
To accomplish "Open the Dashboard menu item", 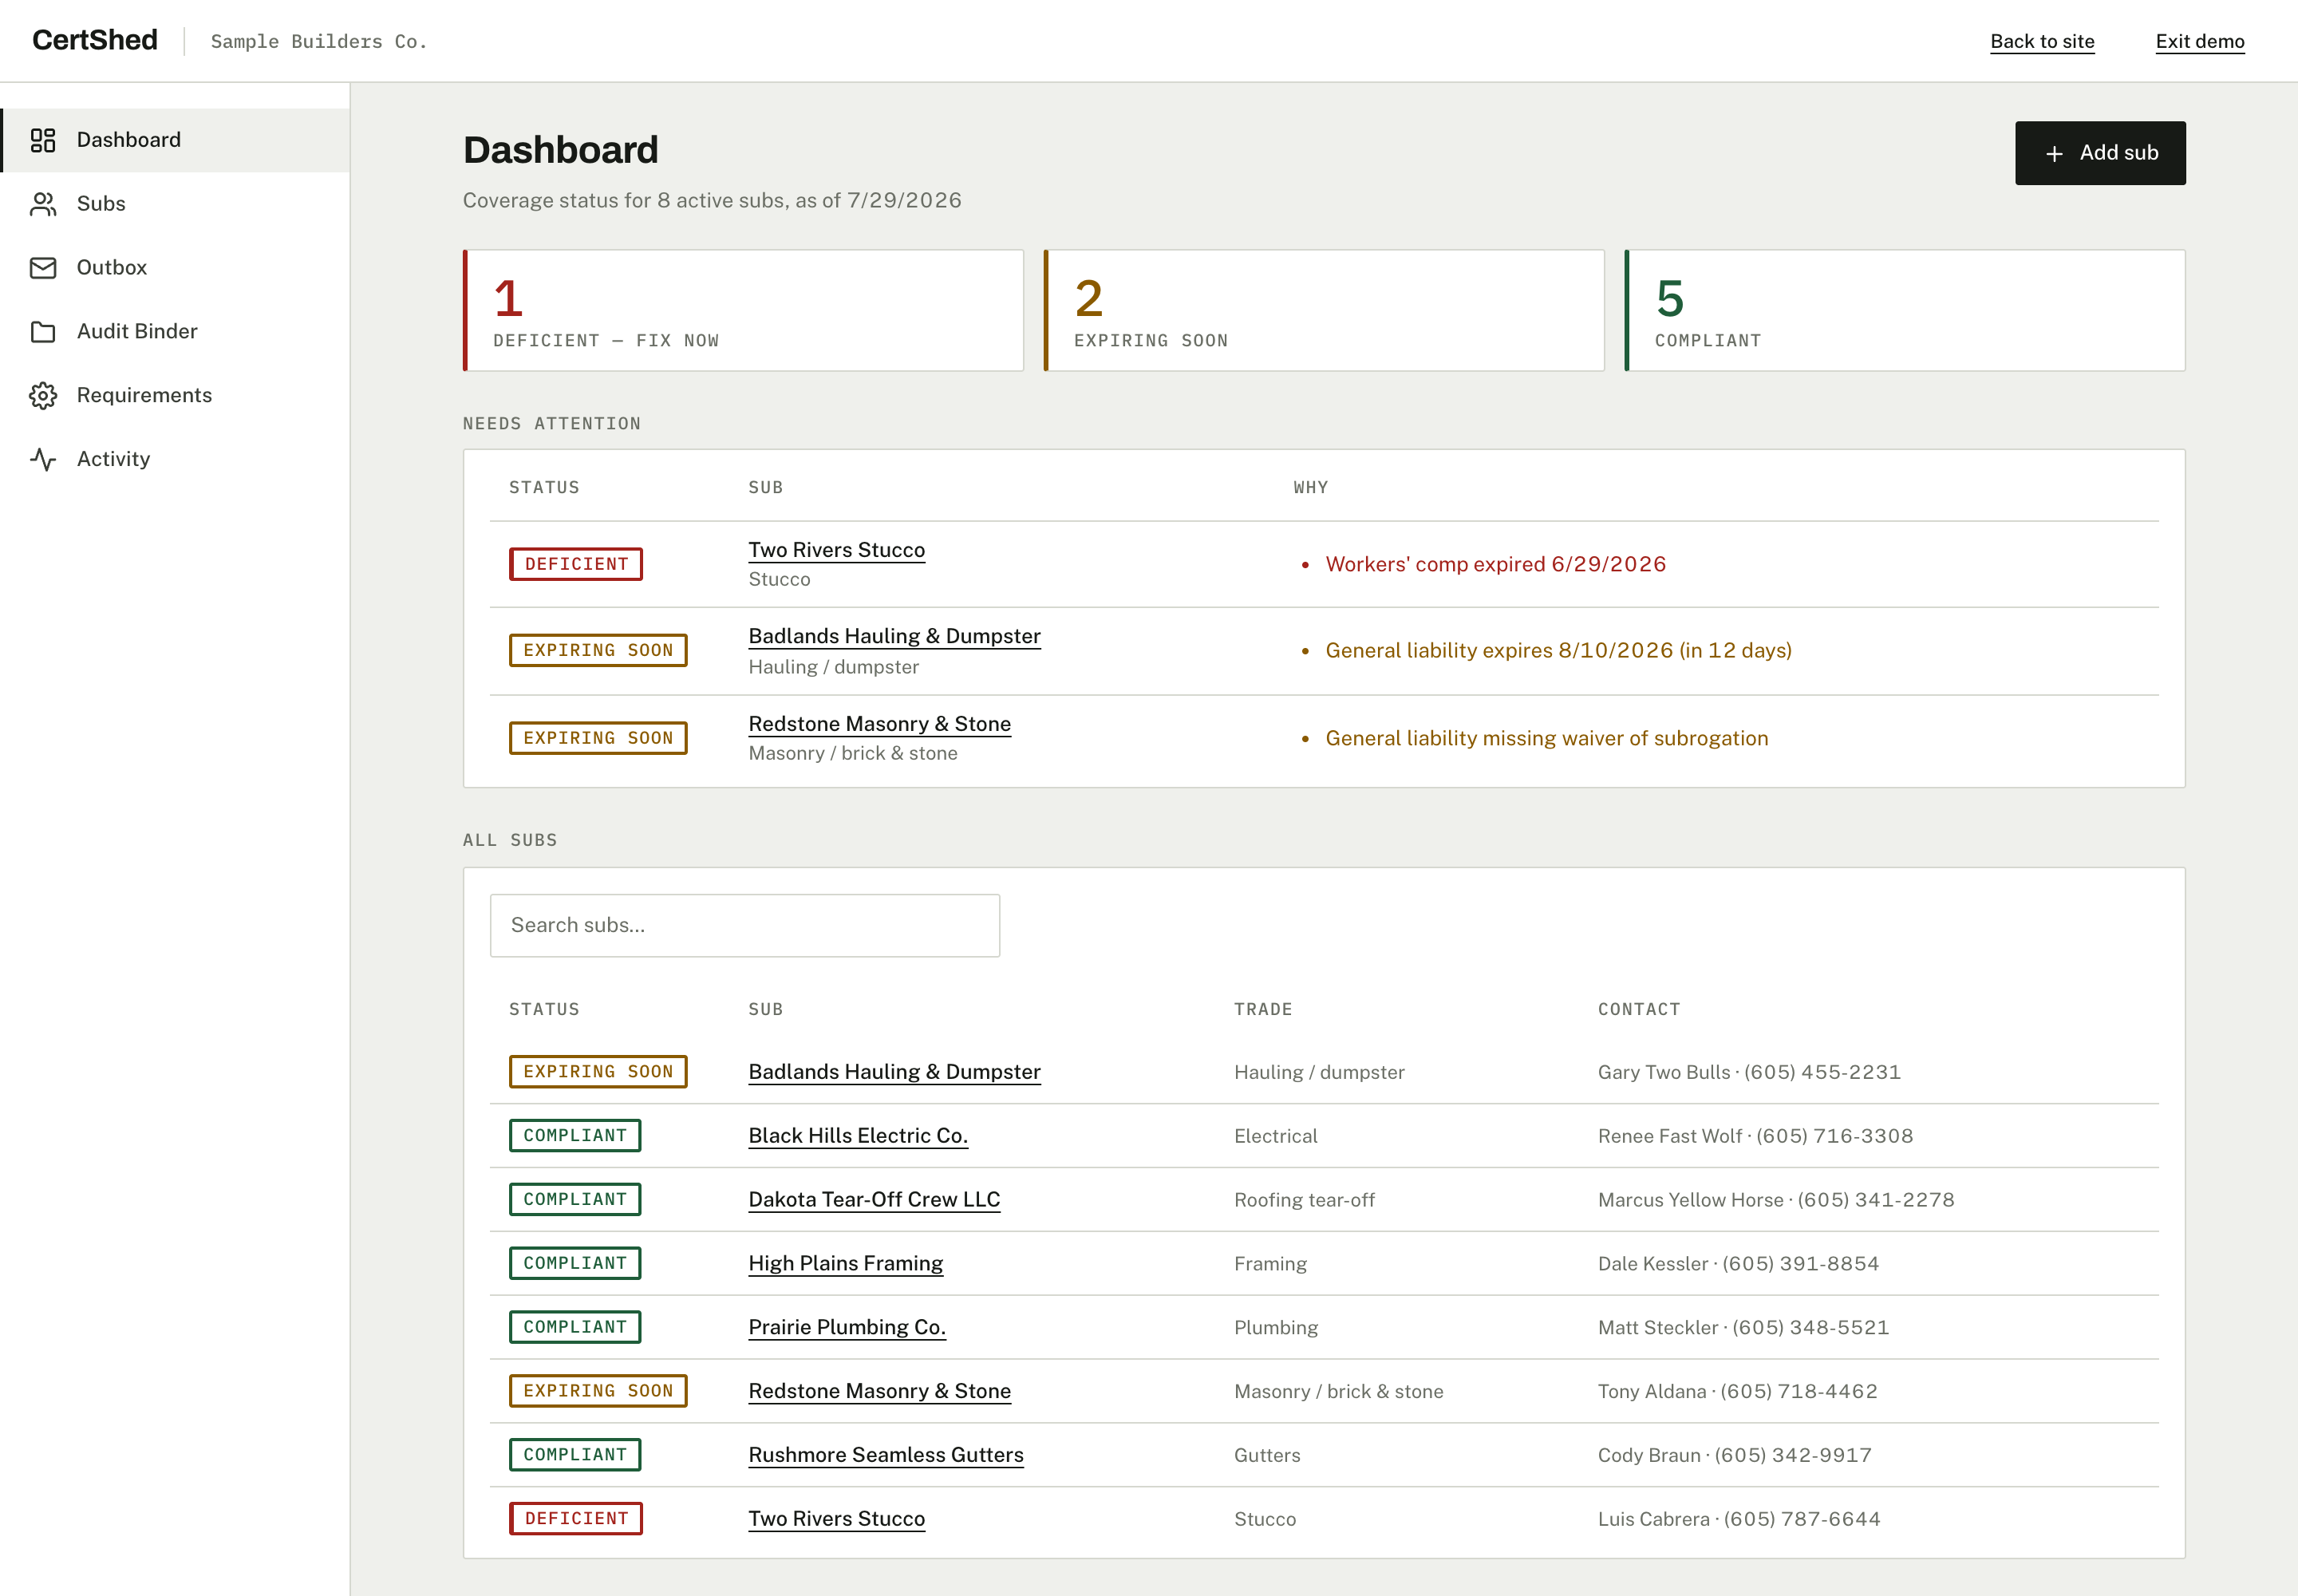I will point(176,140).
